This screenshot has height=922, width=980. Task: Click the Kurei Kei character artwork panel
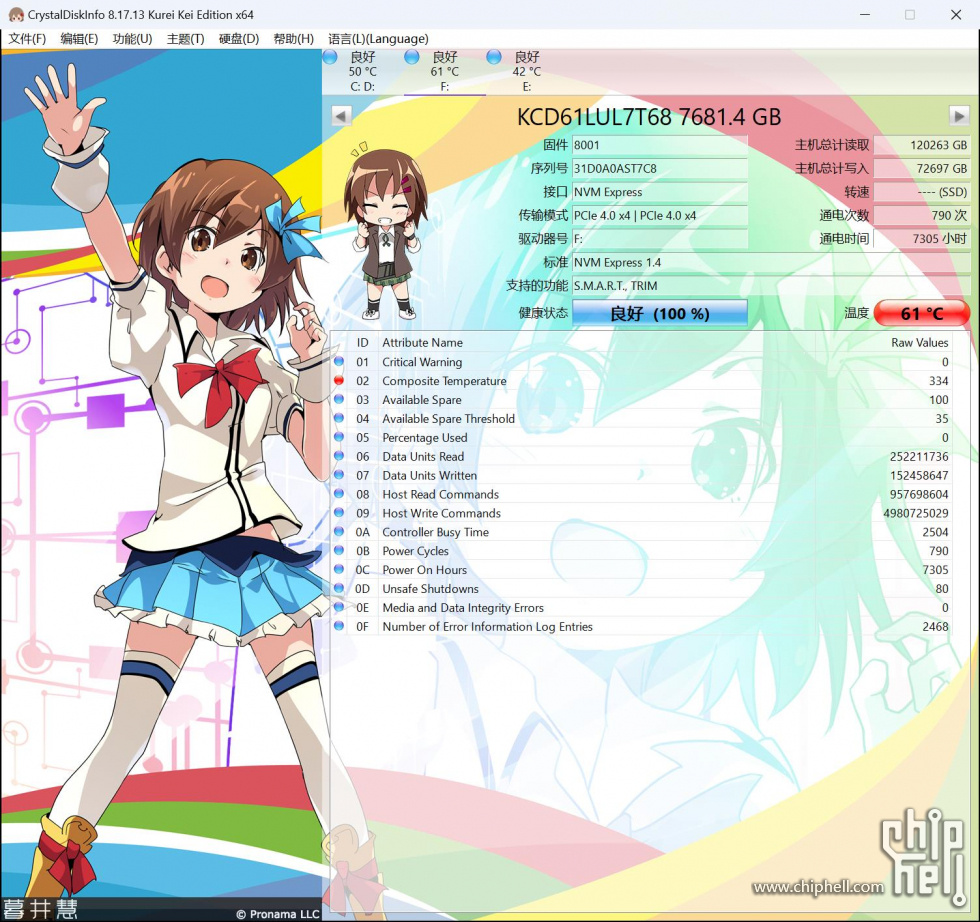point(161,484)
